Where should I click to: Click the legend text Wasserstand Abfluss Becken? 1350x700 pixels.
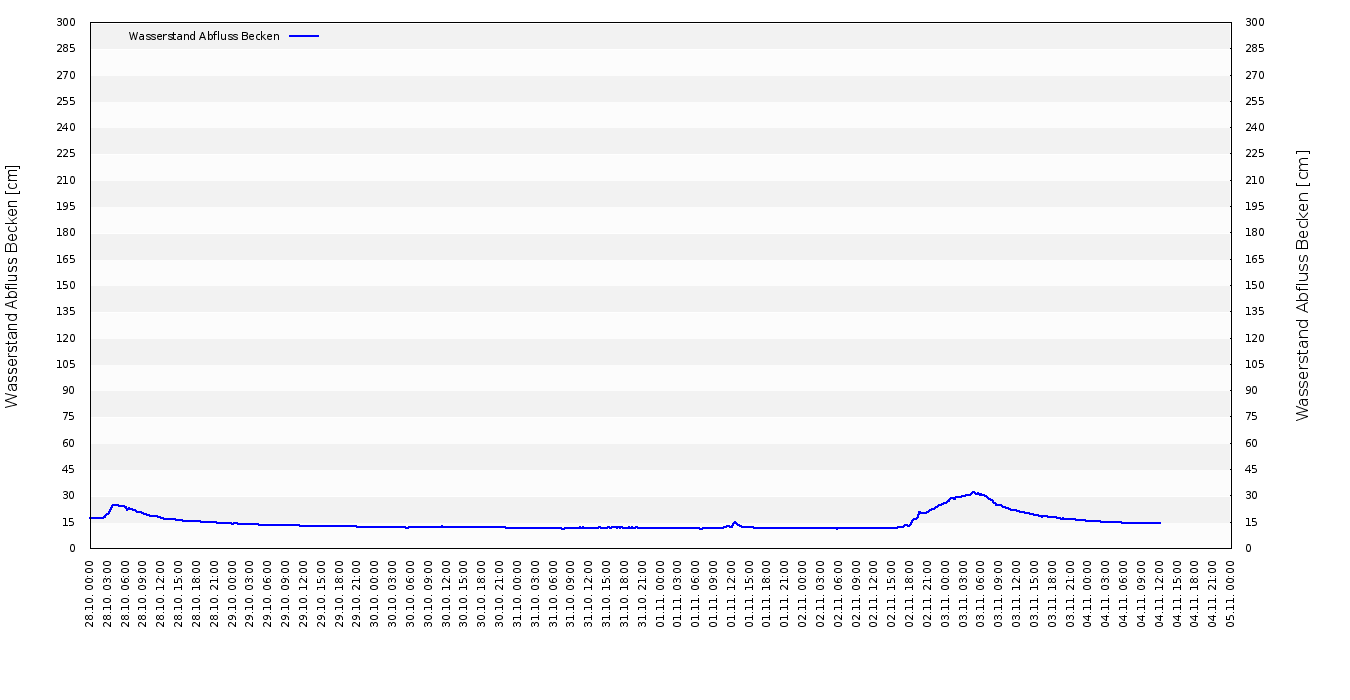(x=204, y=36)
